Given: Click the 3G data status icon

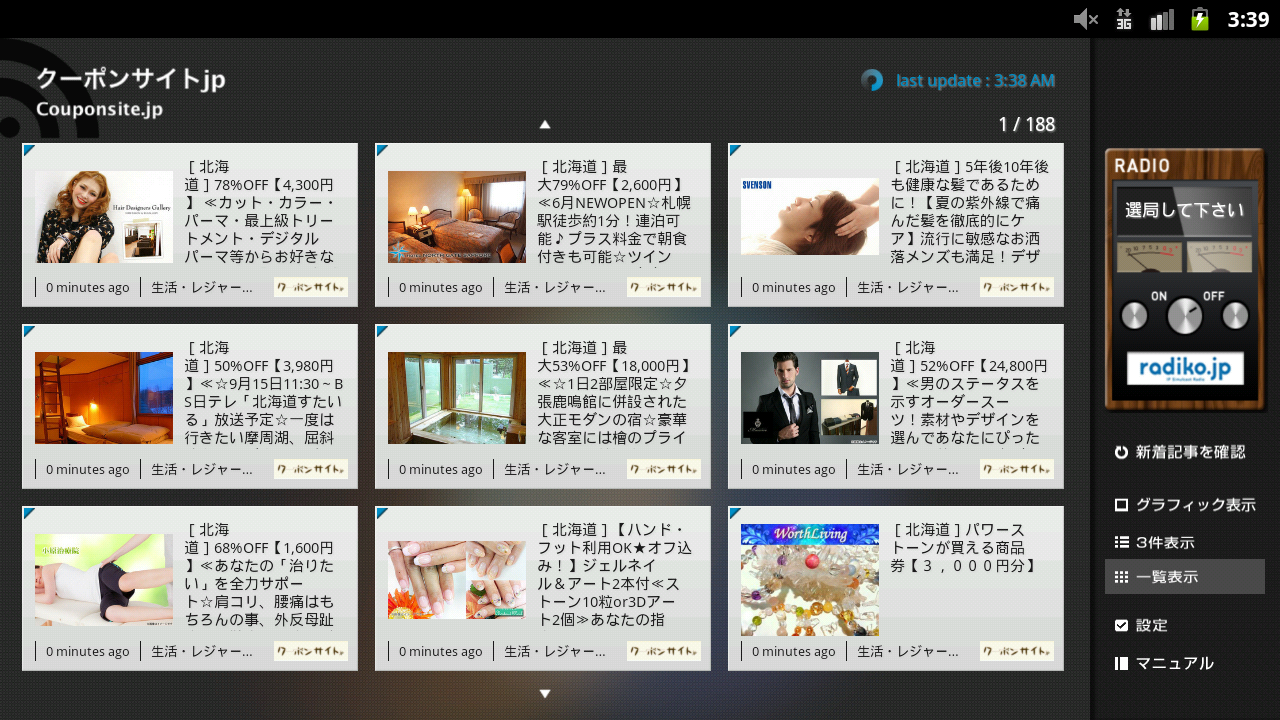Looking at the screenshot, I should point(1124,19).
